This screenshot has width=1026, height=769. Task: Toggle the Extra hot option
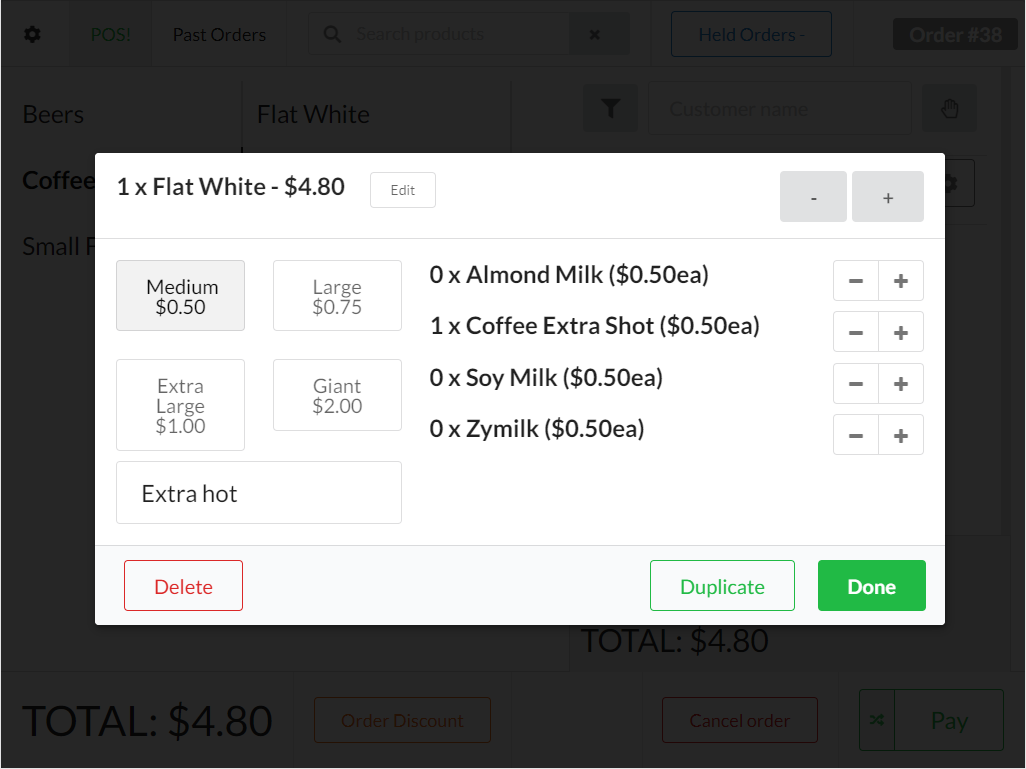click(259, 493)
